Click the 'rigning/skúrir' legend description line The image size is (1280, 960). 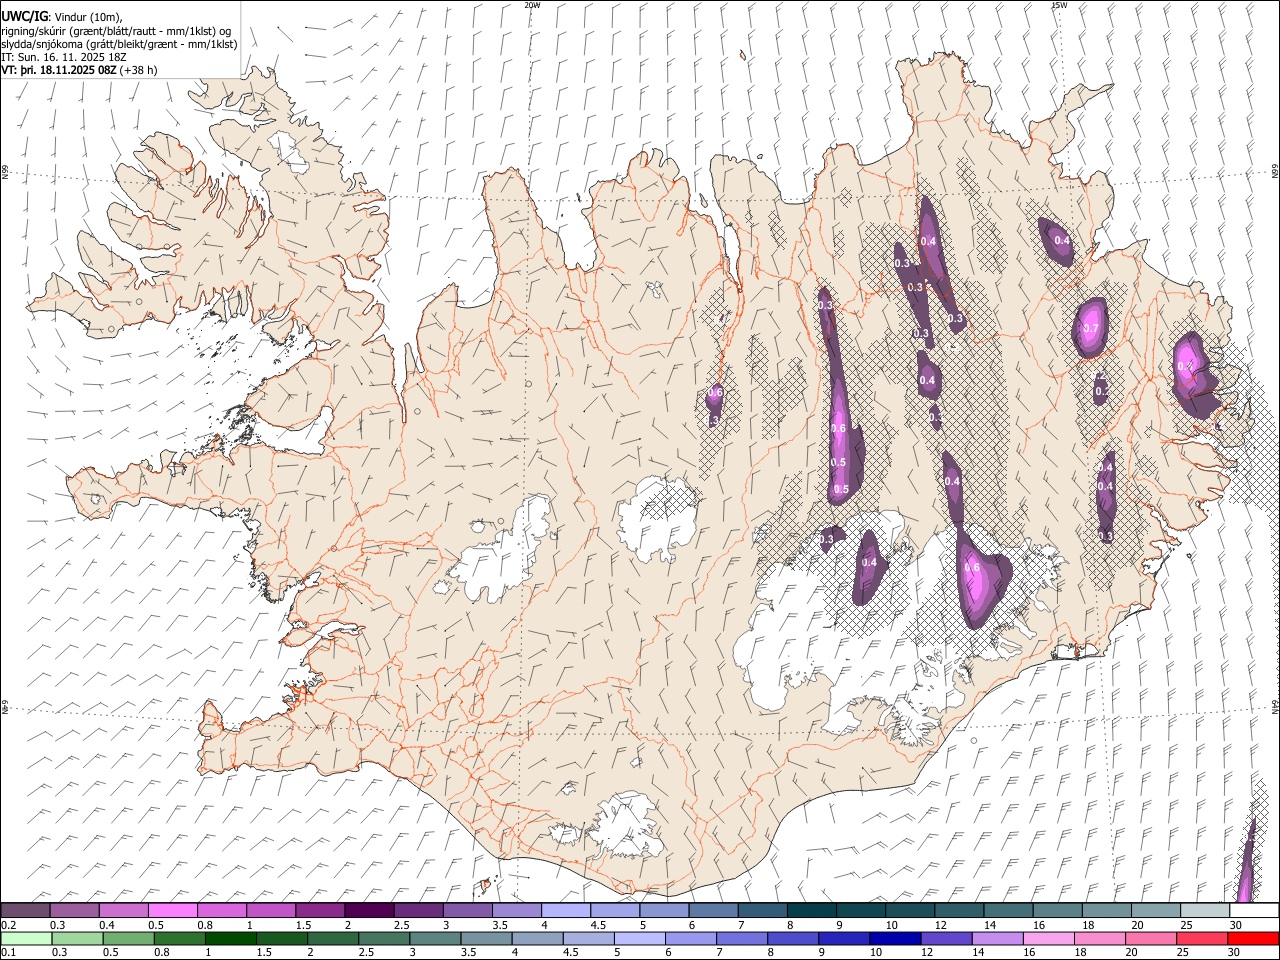(x=116, y=30)
